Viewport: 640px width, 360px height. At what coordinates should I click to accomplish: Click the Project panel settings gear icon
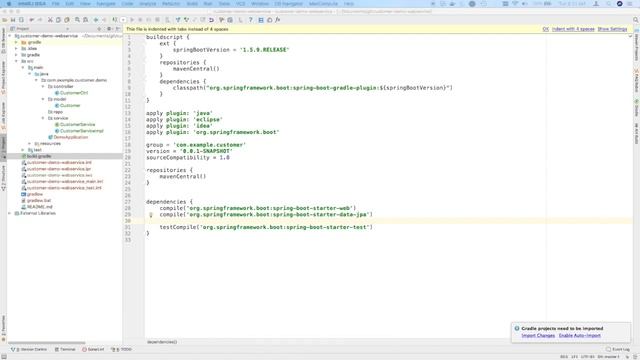point(109,29)
